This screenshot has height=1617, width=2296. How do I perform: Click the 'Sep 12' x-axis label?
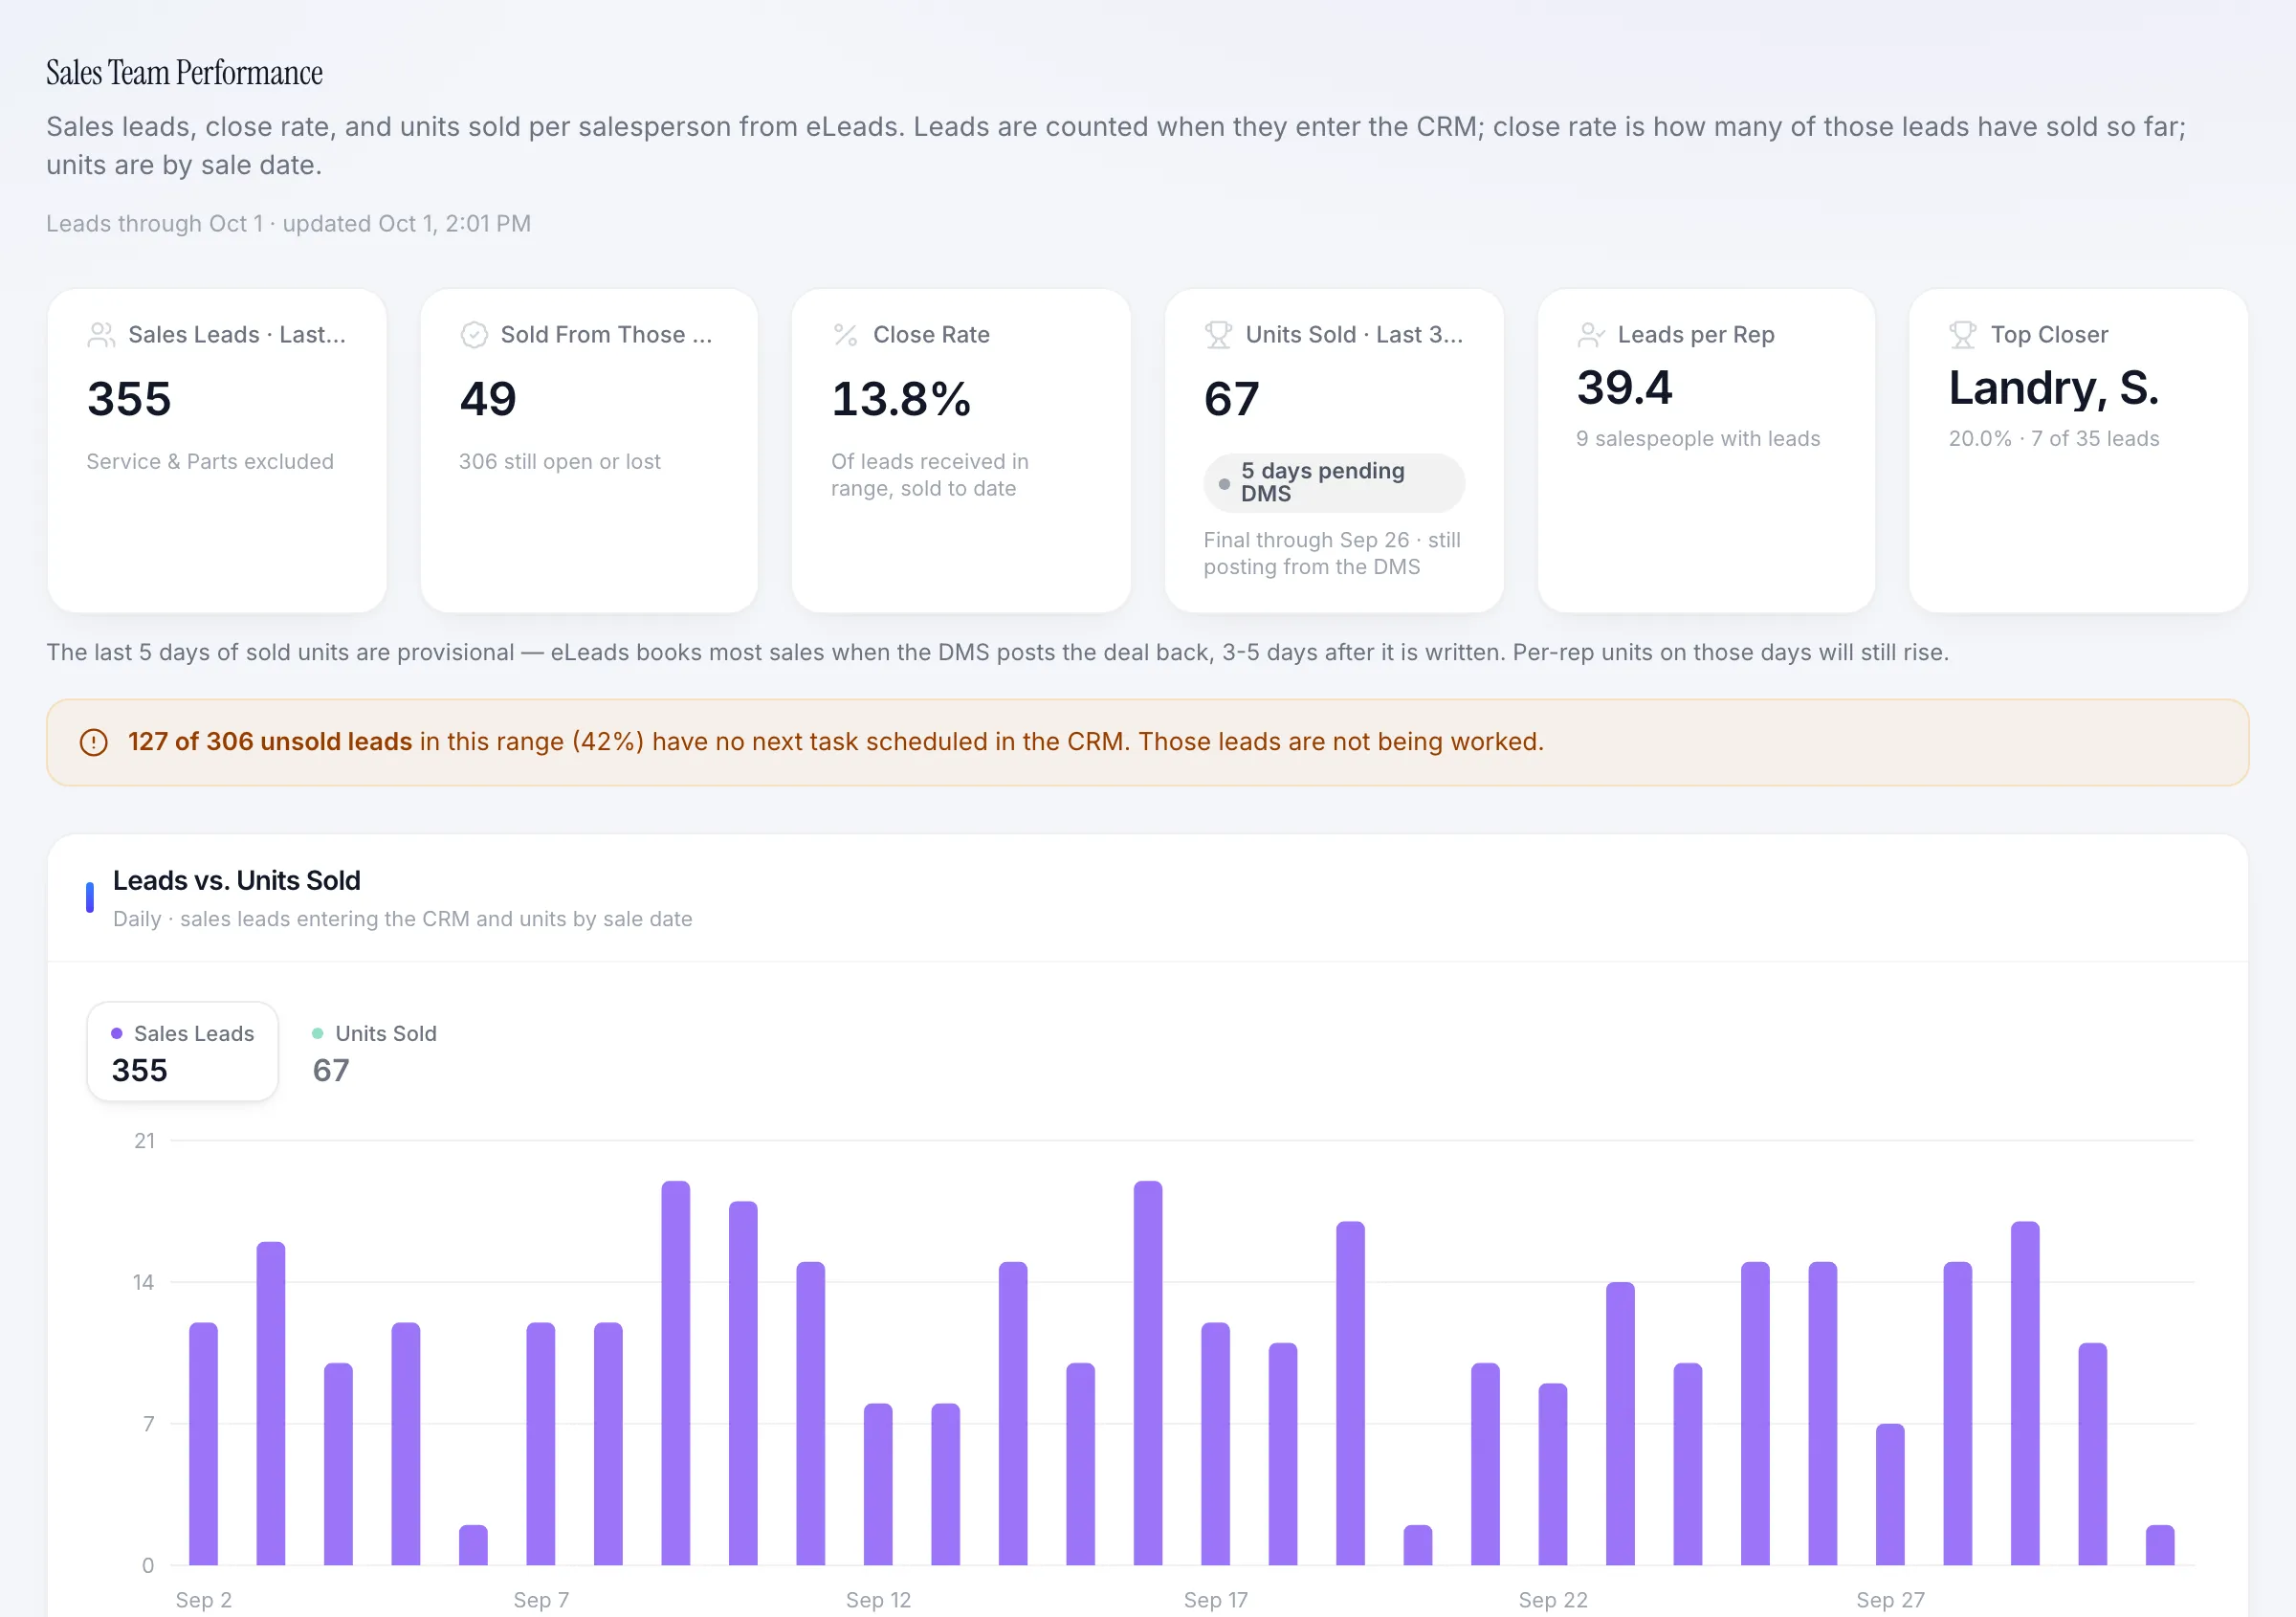pyautogui.click(x=878, y=1600)
